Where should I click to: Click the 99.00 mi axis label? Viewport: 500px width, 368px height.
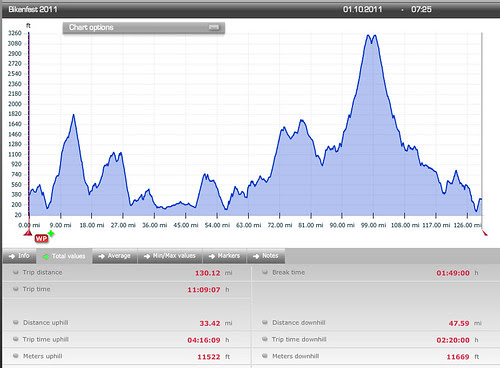click(x=373, y=225)
